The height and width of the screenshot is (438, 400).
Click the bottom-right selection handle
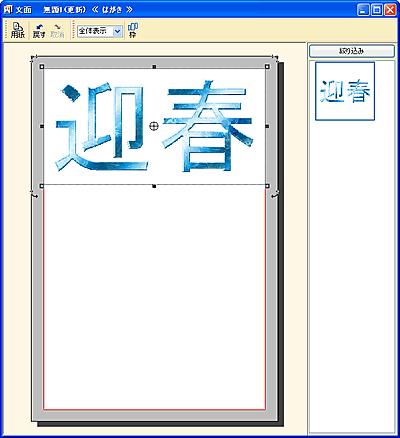(x=267, y=186)
